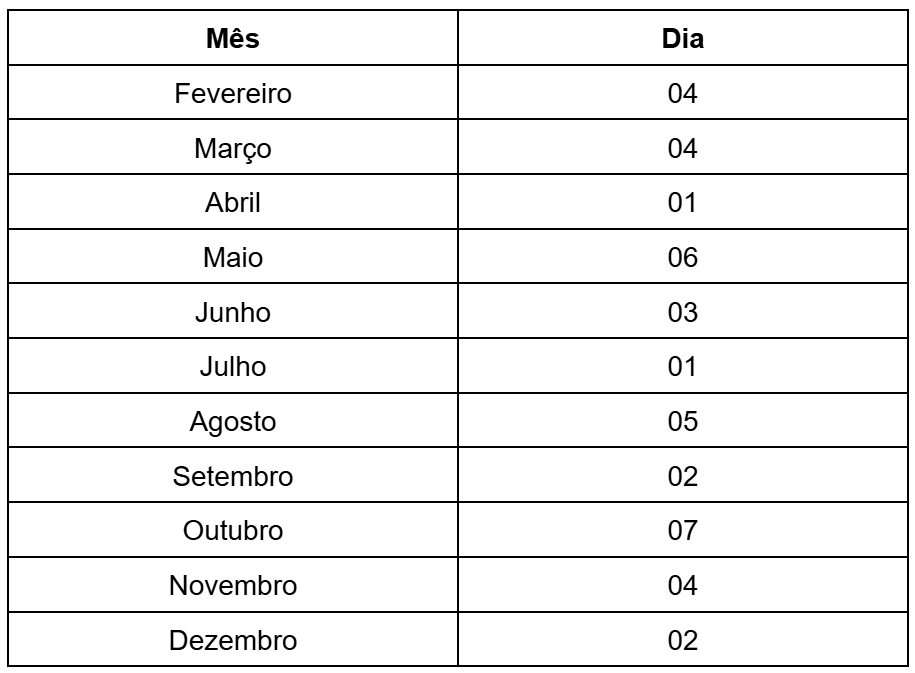Viewport: 915px width, 673px height.
Task: Select the Dezembro month cell
Action: click(233, 640)
